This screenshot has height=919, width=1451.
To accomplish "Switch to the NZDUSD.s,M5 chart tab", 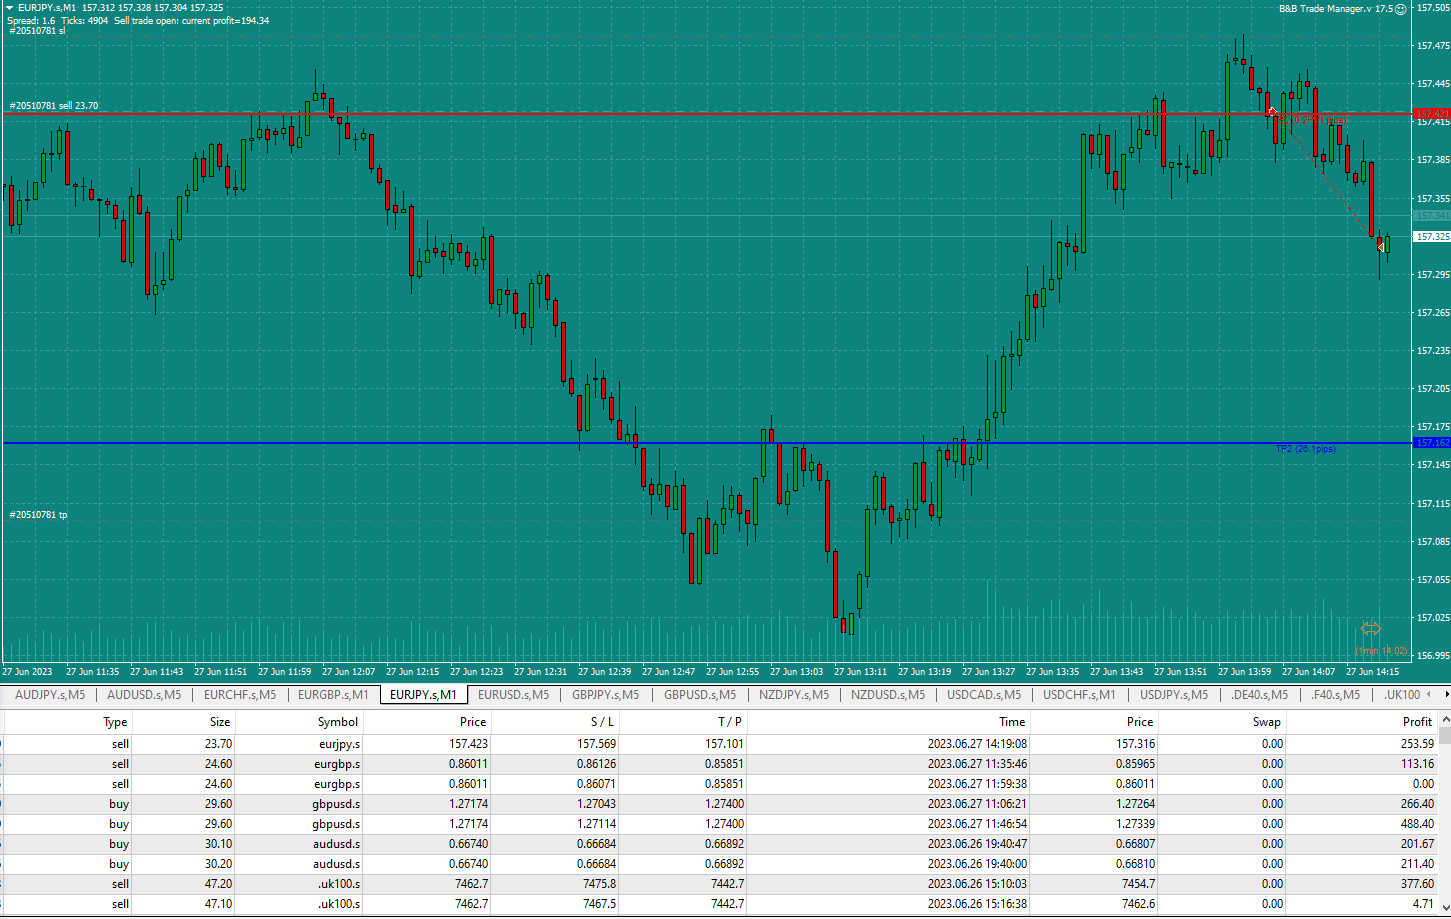I will click(888, 694).
